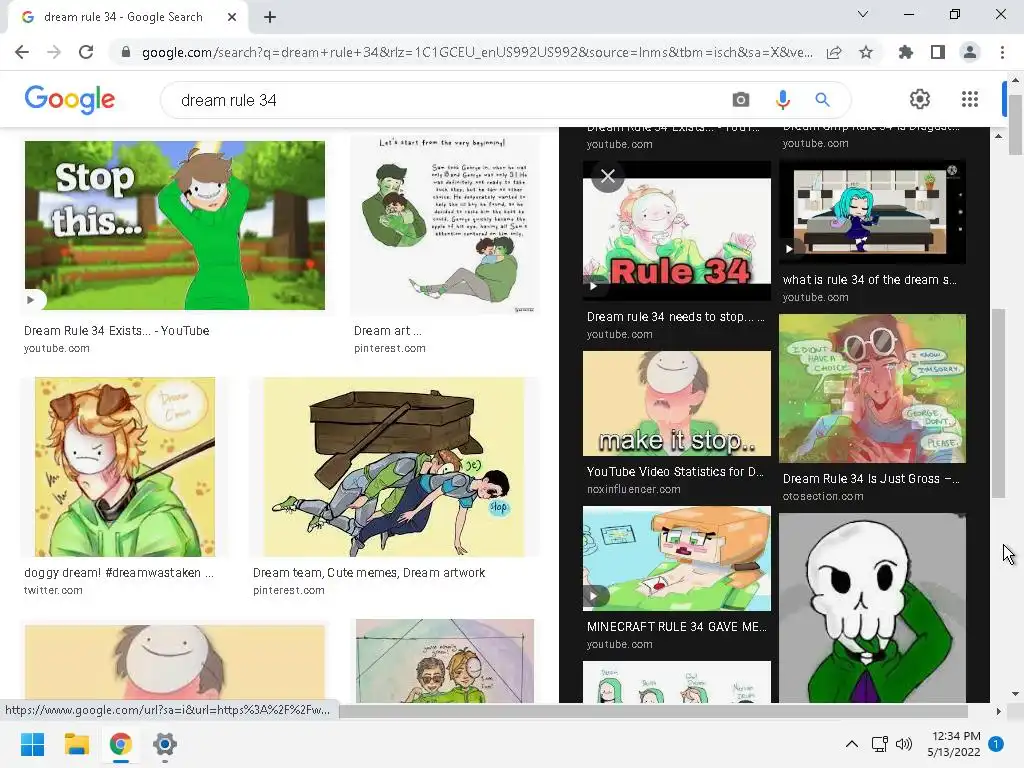Open the Chrome profile avatar

tap(970, 52)
